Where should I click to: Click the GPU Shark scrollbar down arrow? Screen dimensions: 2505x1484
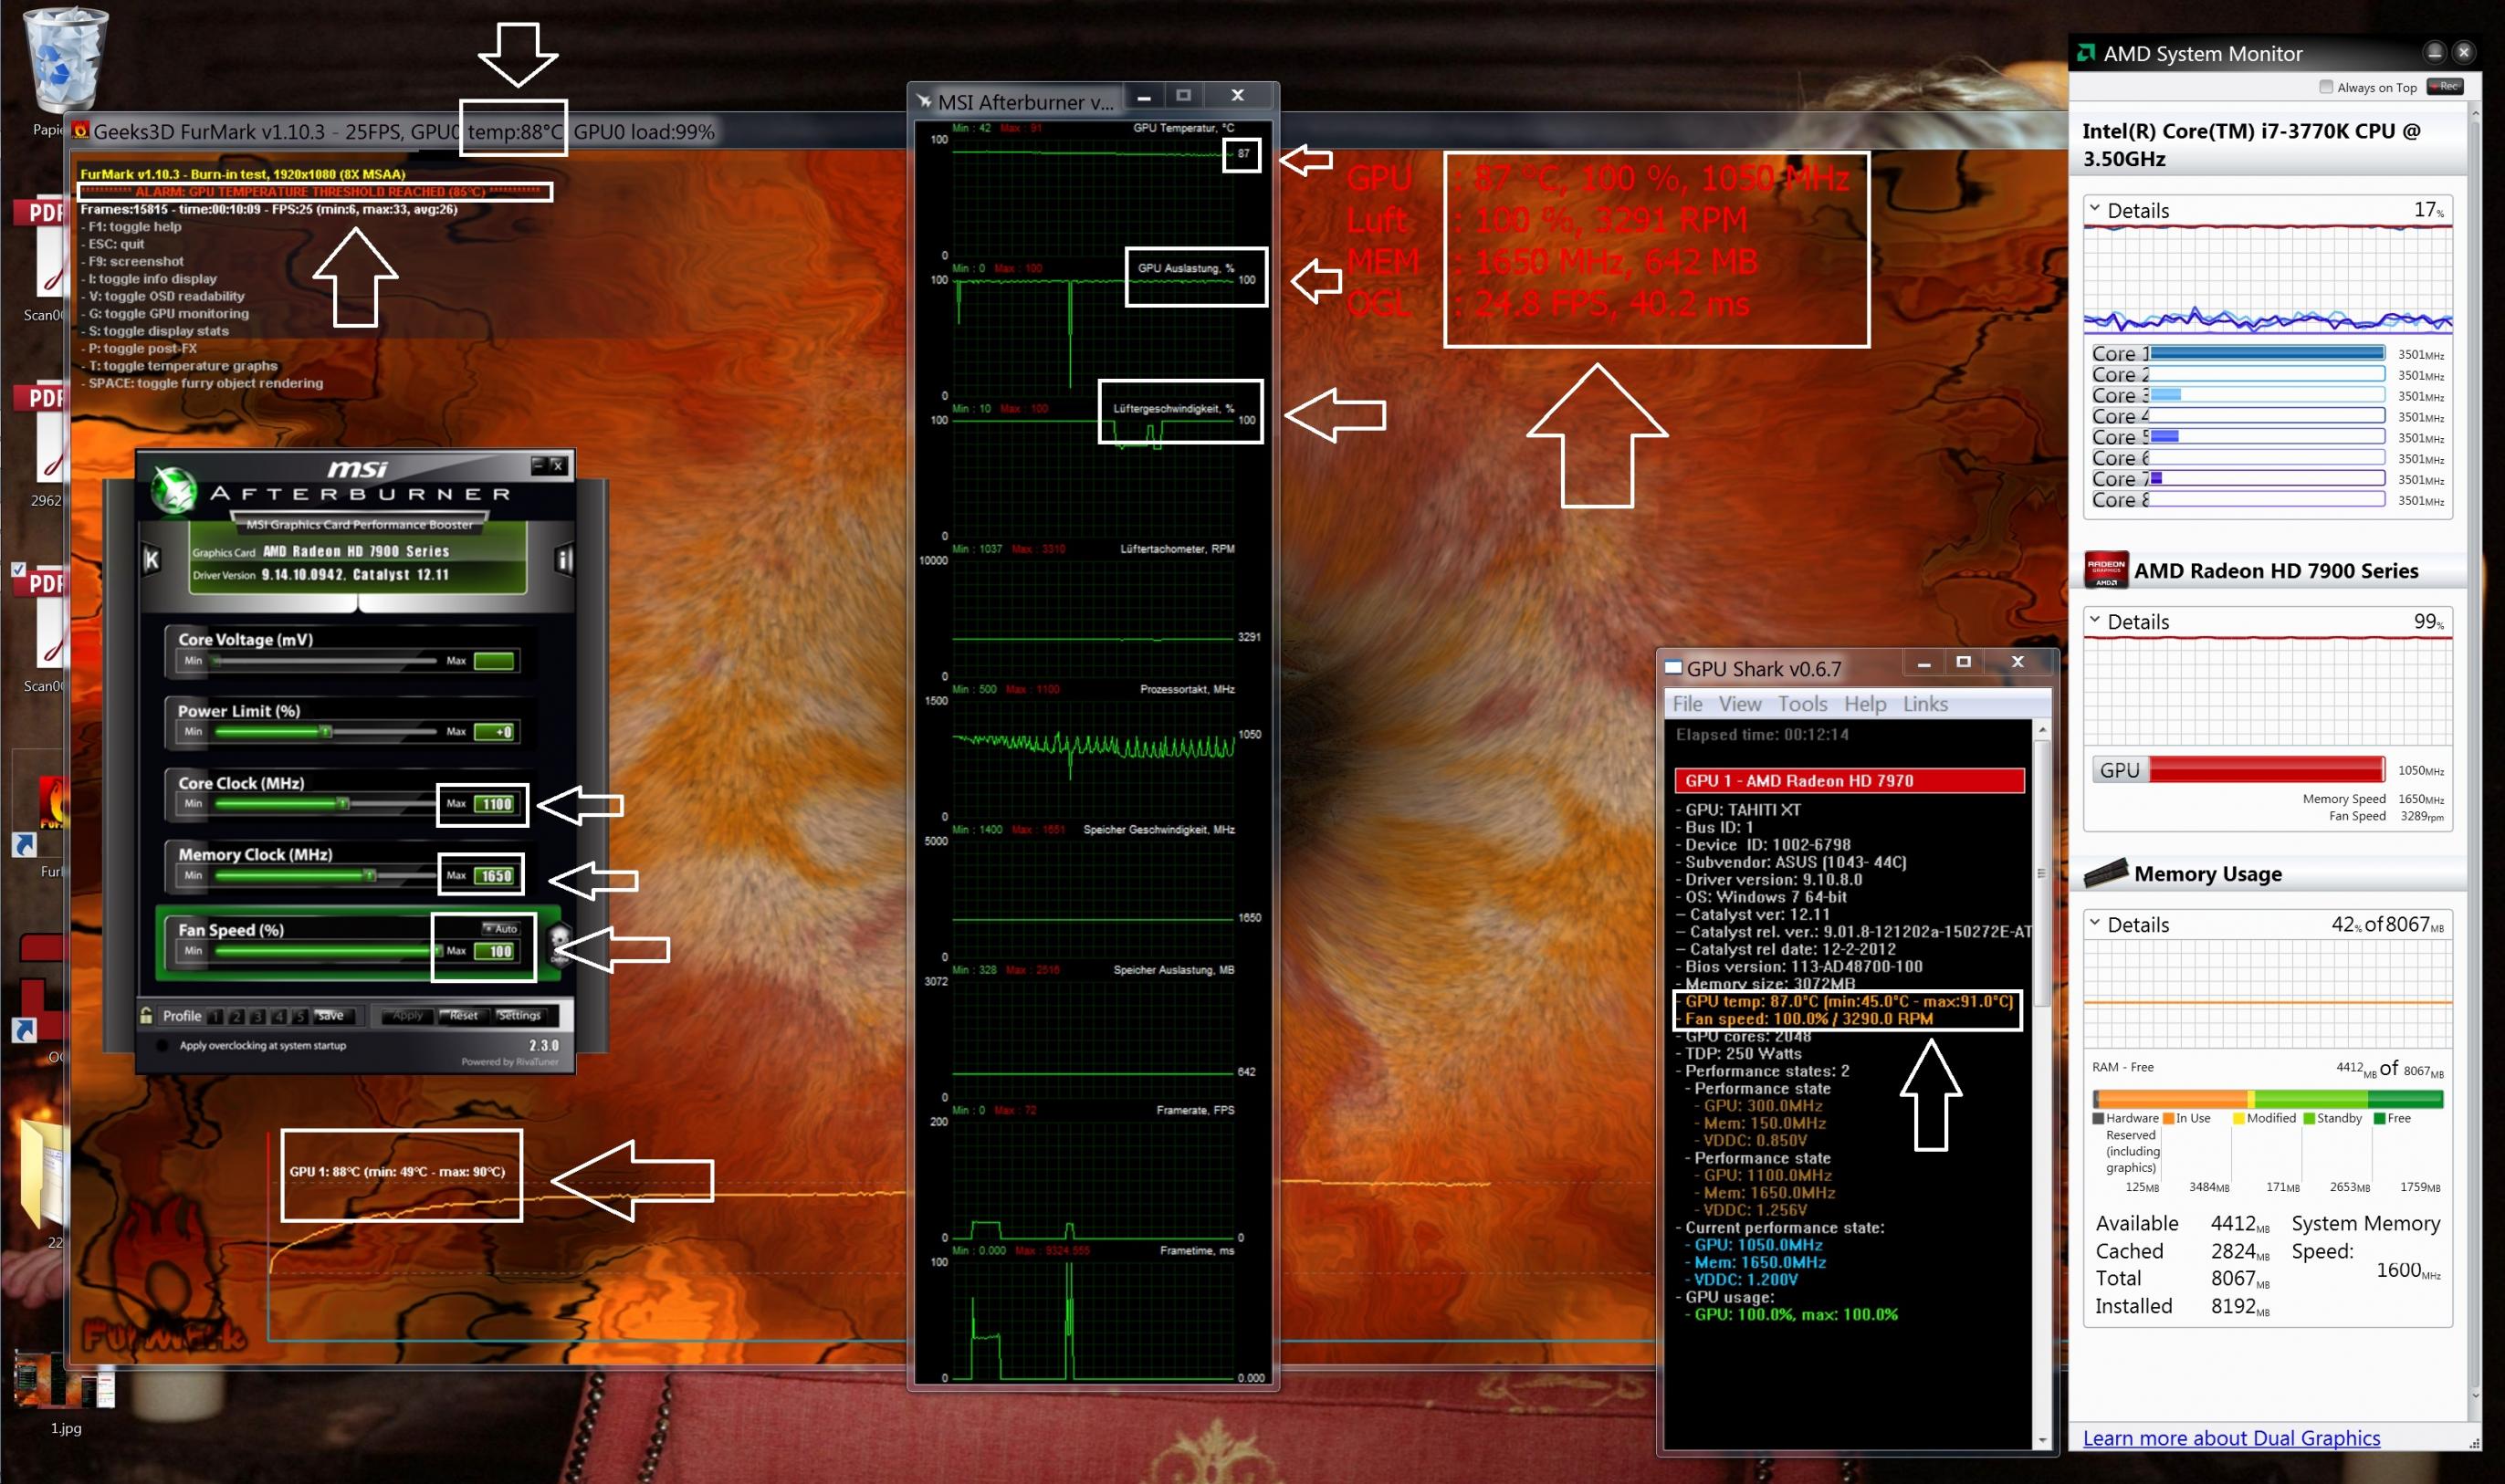pos(2042,1440)
